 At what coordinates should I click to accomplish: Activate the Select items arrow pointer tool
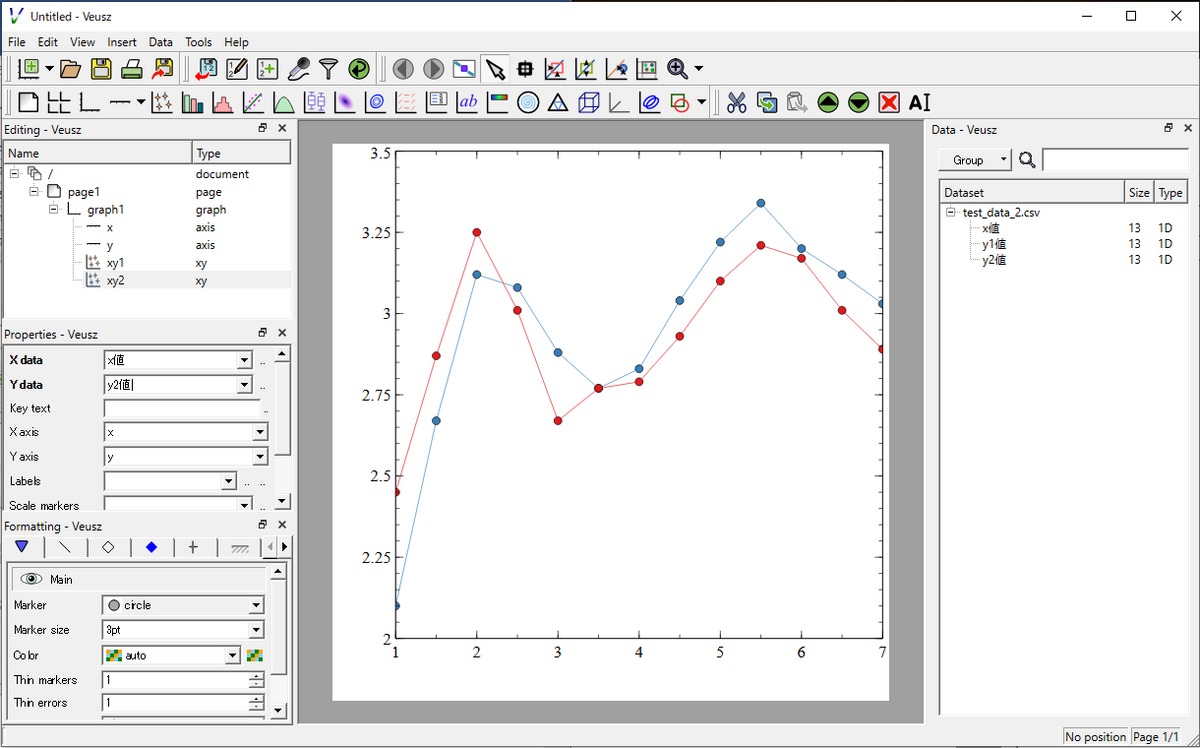pos(494,69)
